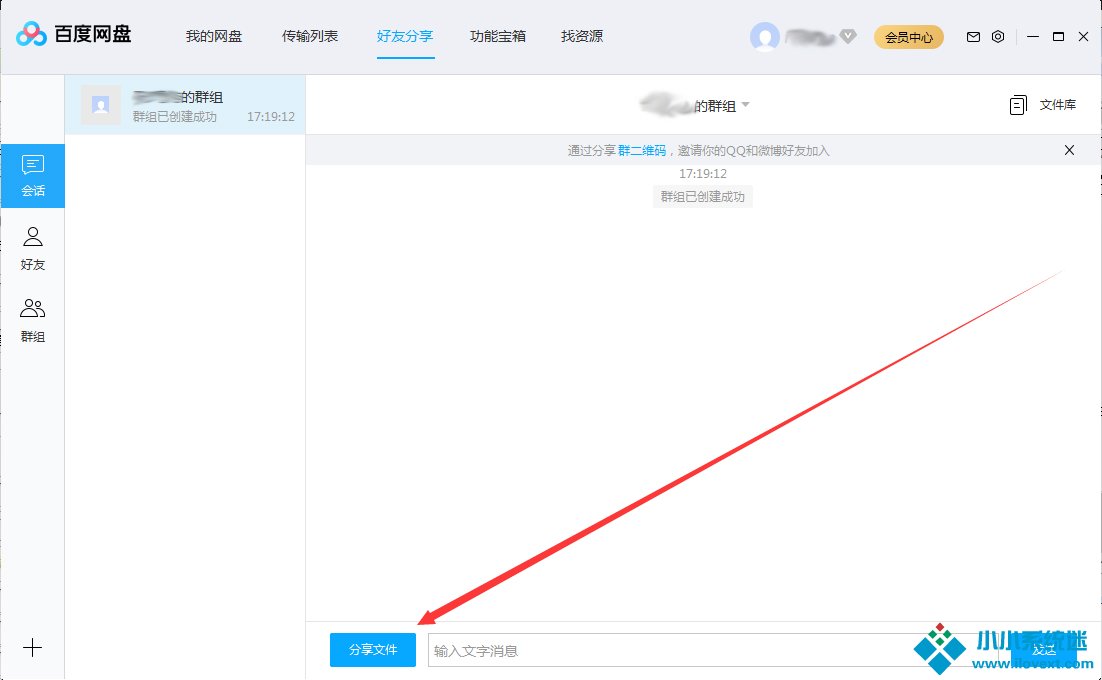Open the mail messages envelope icon
Image resolution: width=1102 pixels, height=680 pixels.
973,37
